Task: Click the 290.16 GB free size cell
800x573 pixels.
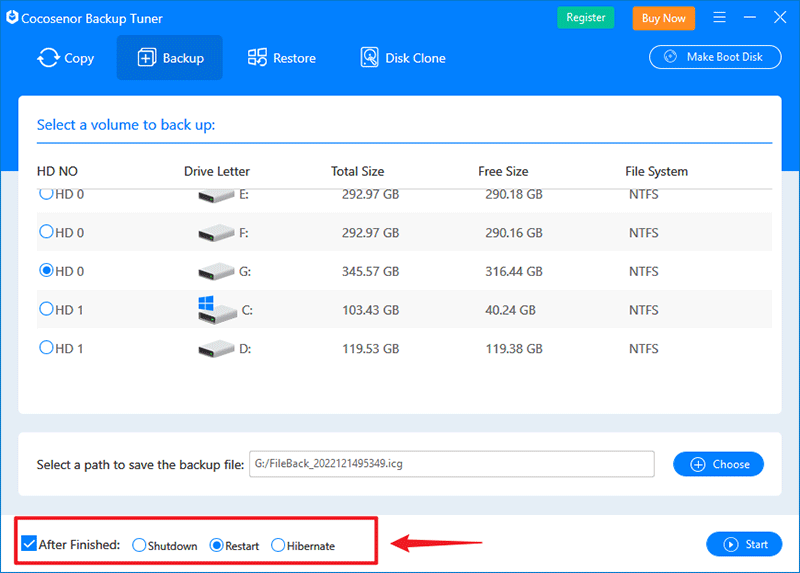Action: coord(514,233)
